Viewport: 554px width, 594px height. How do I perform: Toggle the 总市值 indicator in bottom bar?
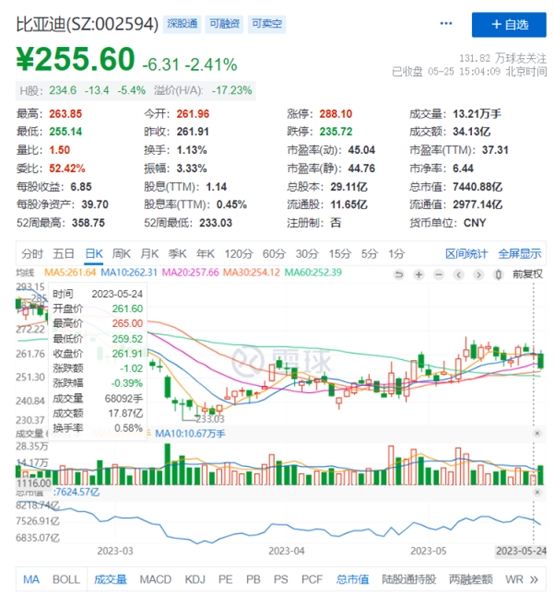(x=352, y=579)
